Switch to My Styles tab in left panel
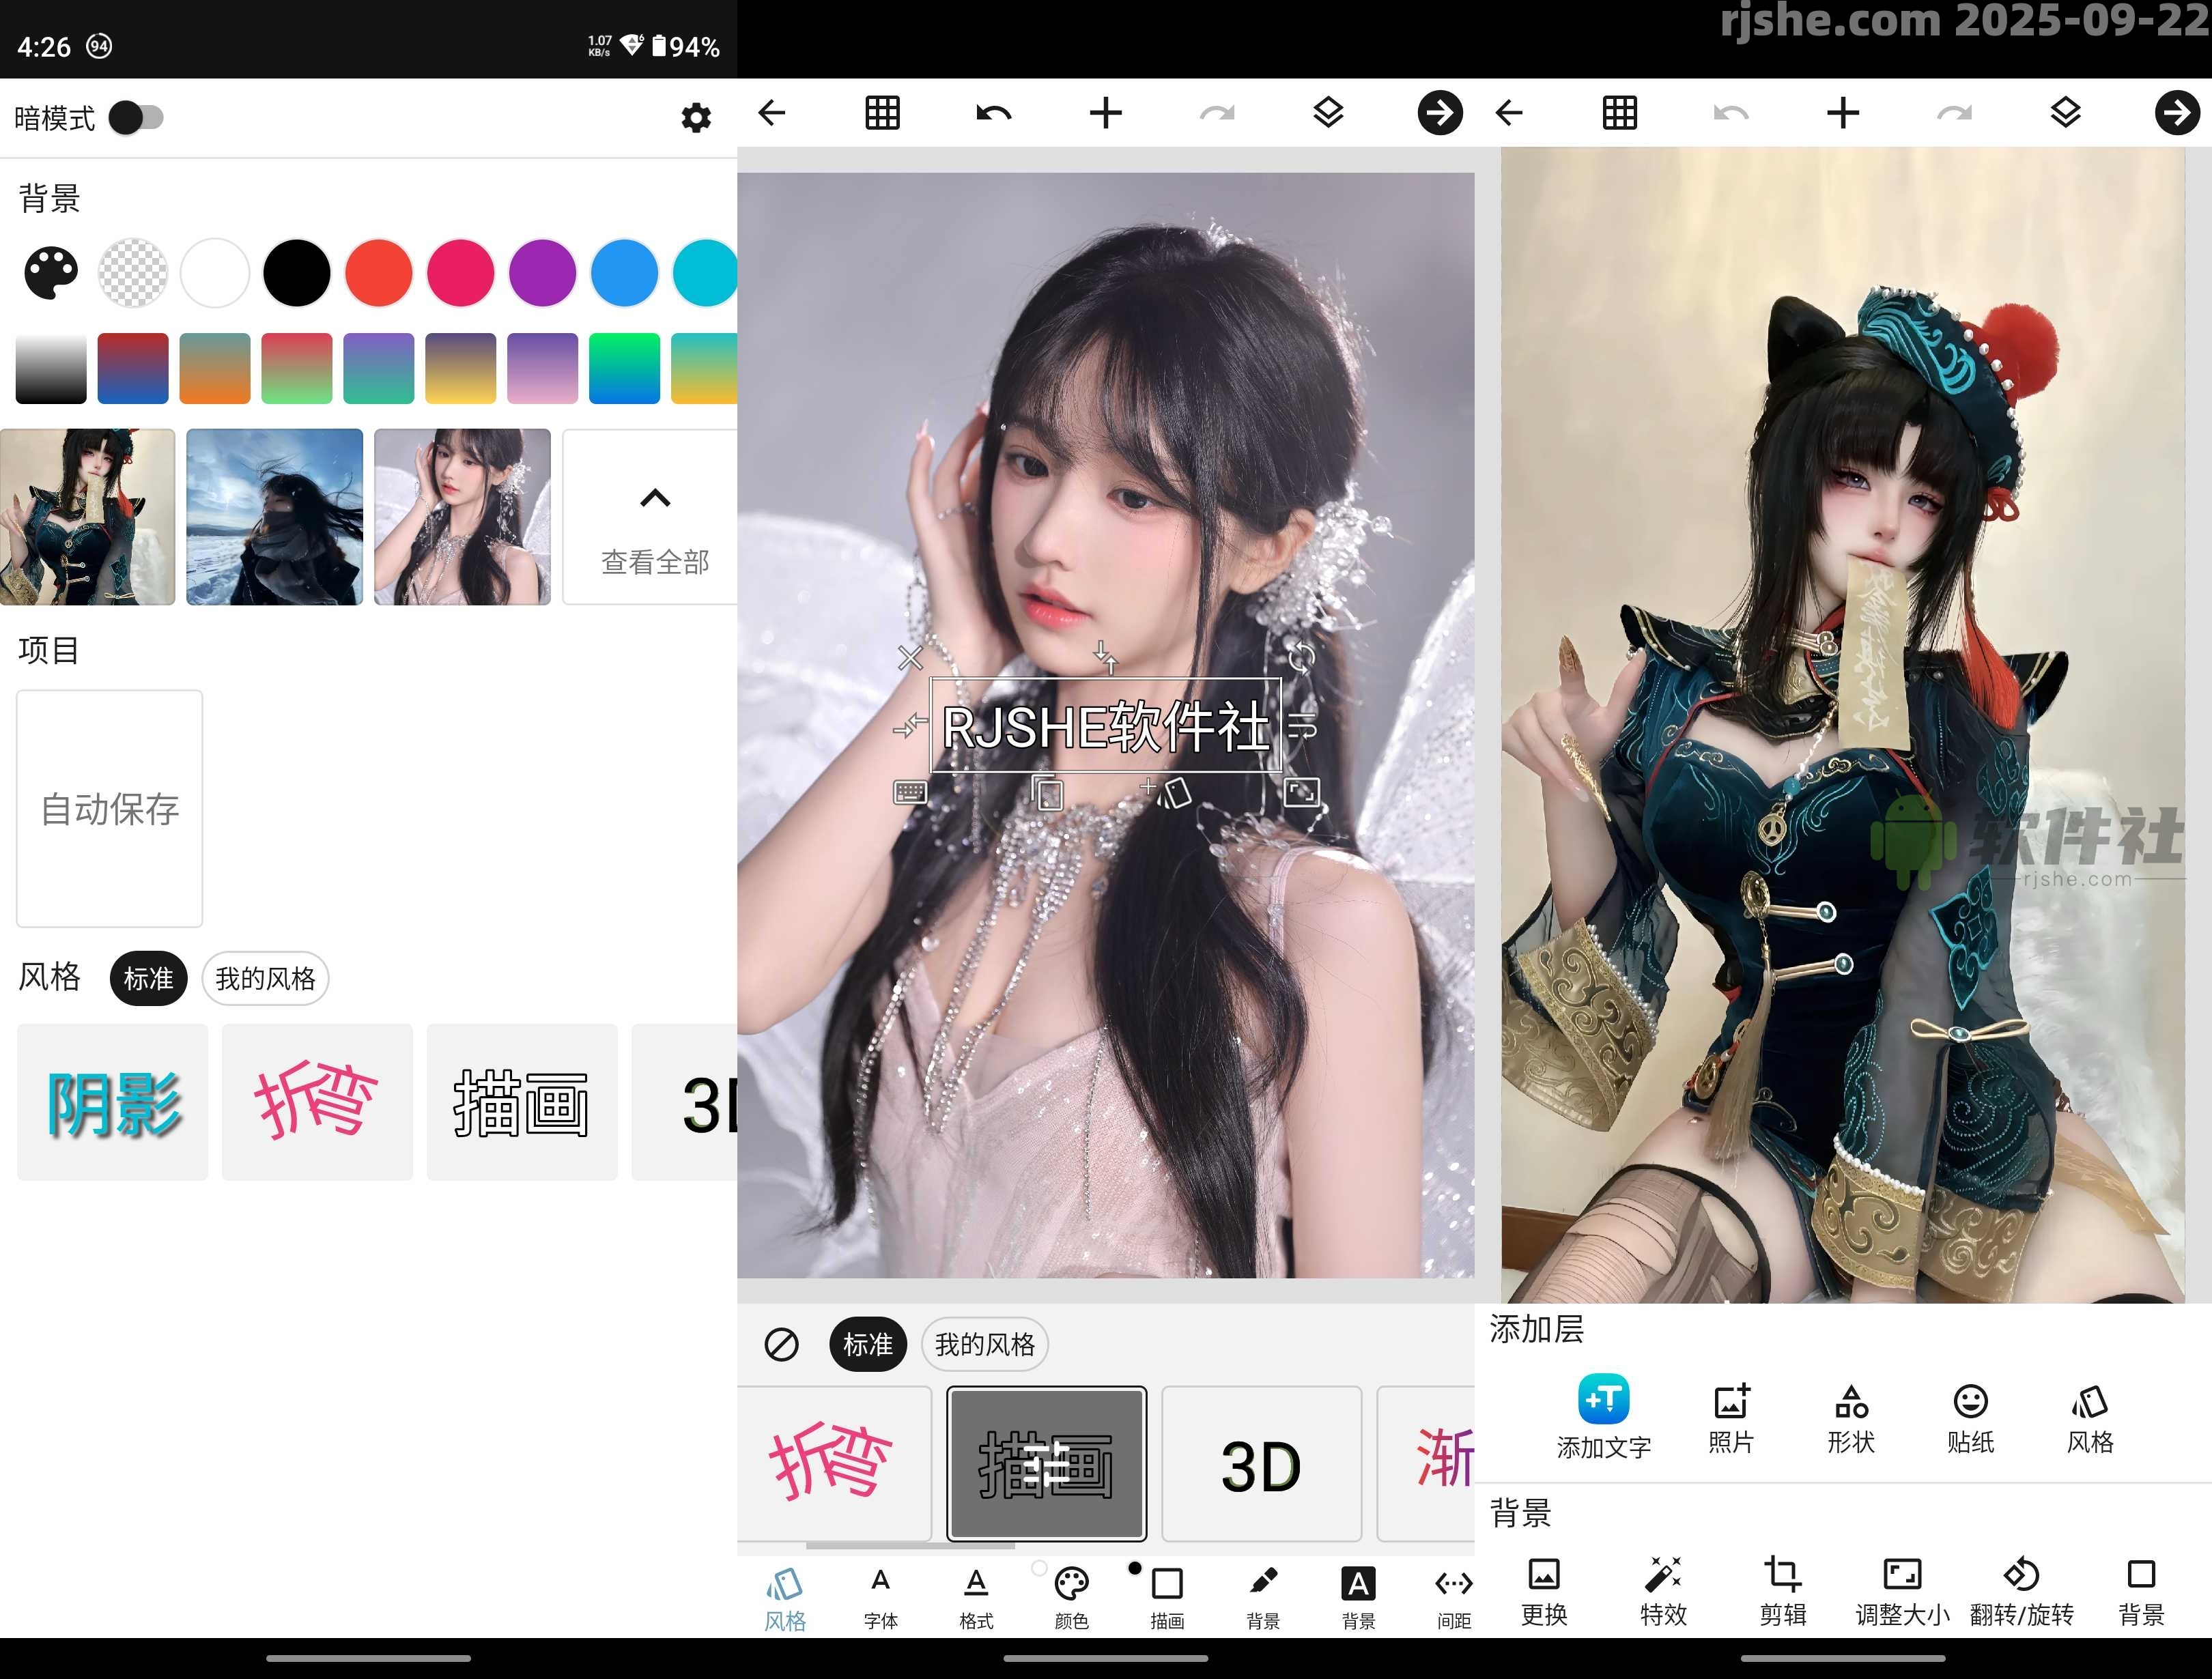Screen dimensions: 2212x1679 [265, 978]
